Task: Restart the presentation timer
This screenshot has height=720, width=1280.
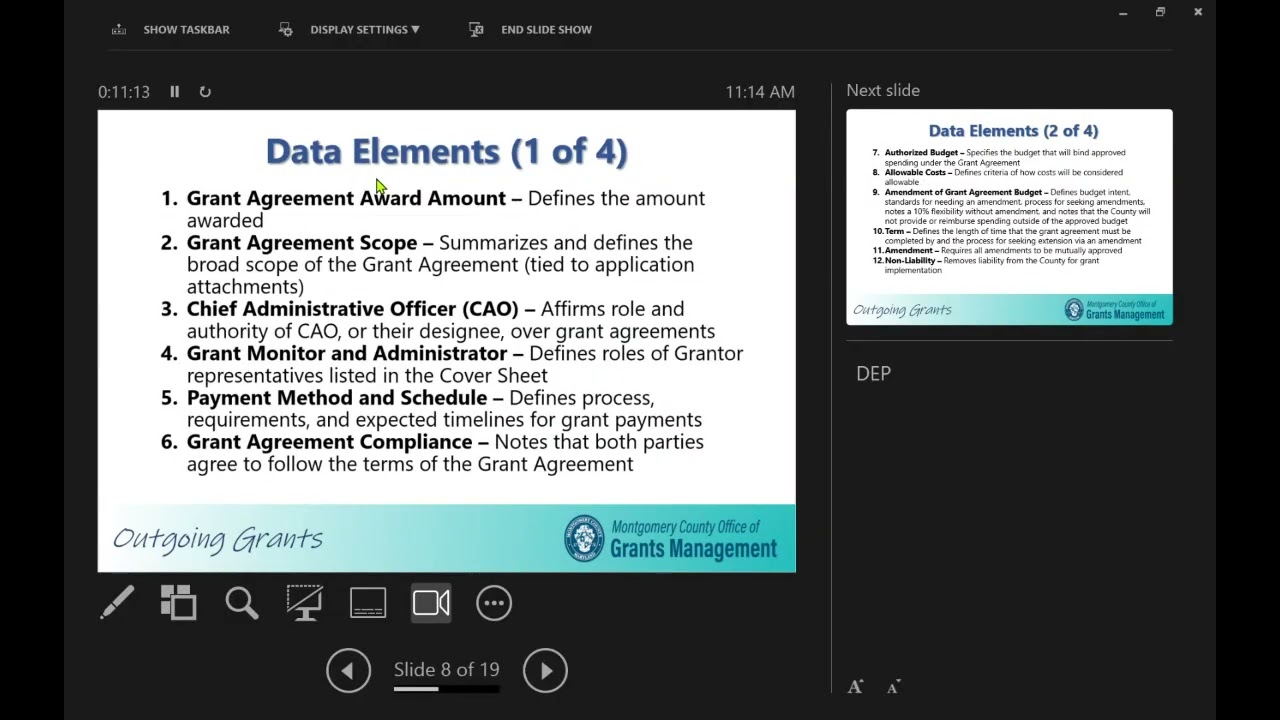Action: coord(205,91)
